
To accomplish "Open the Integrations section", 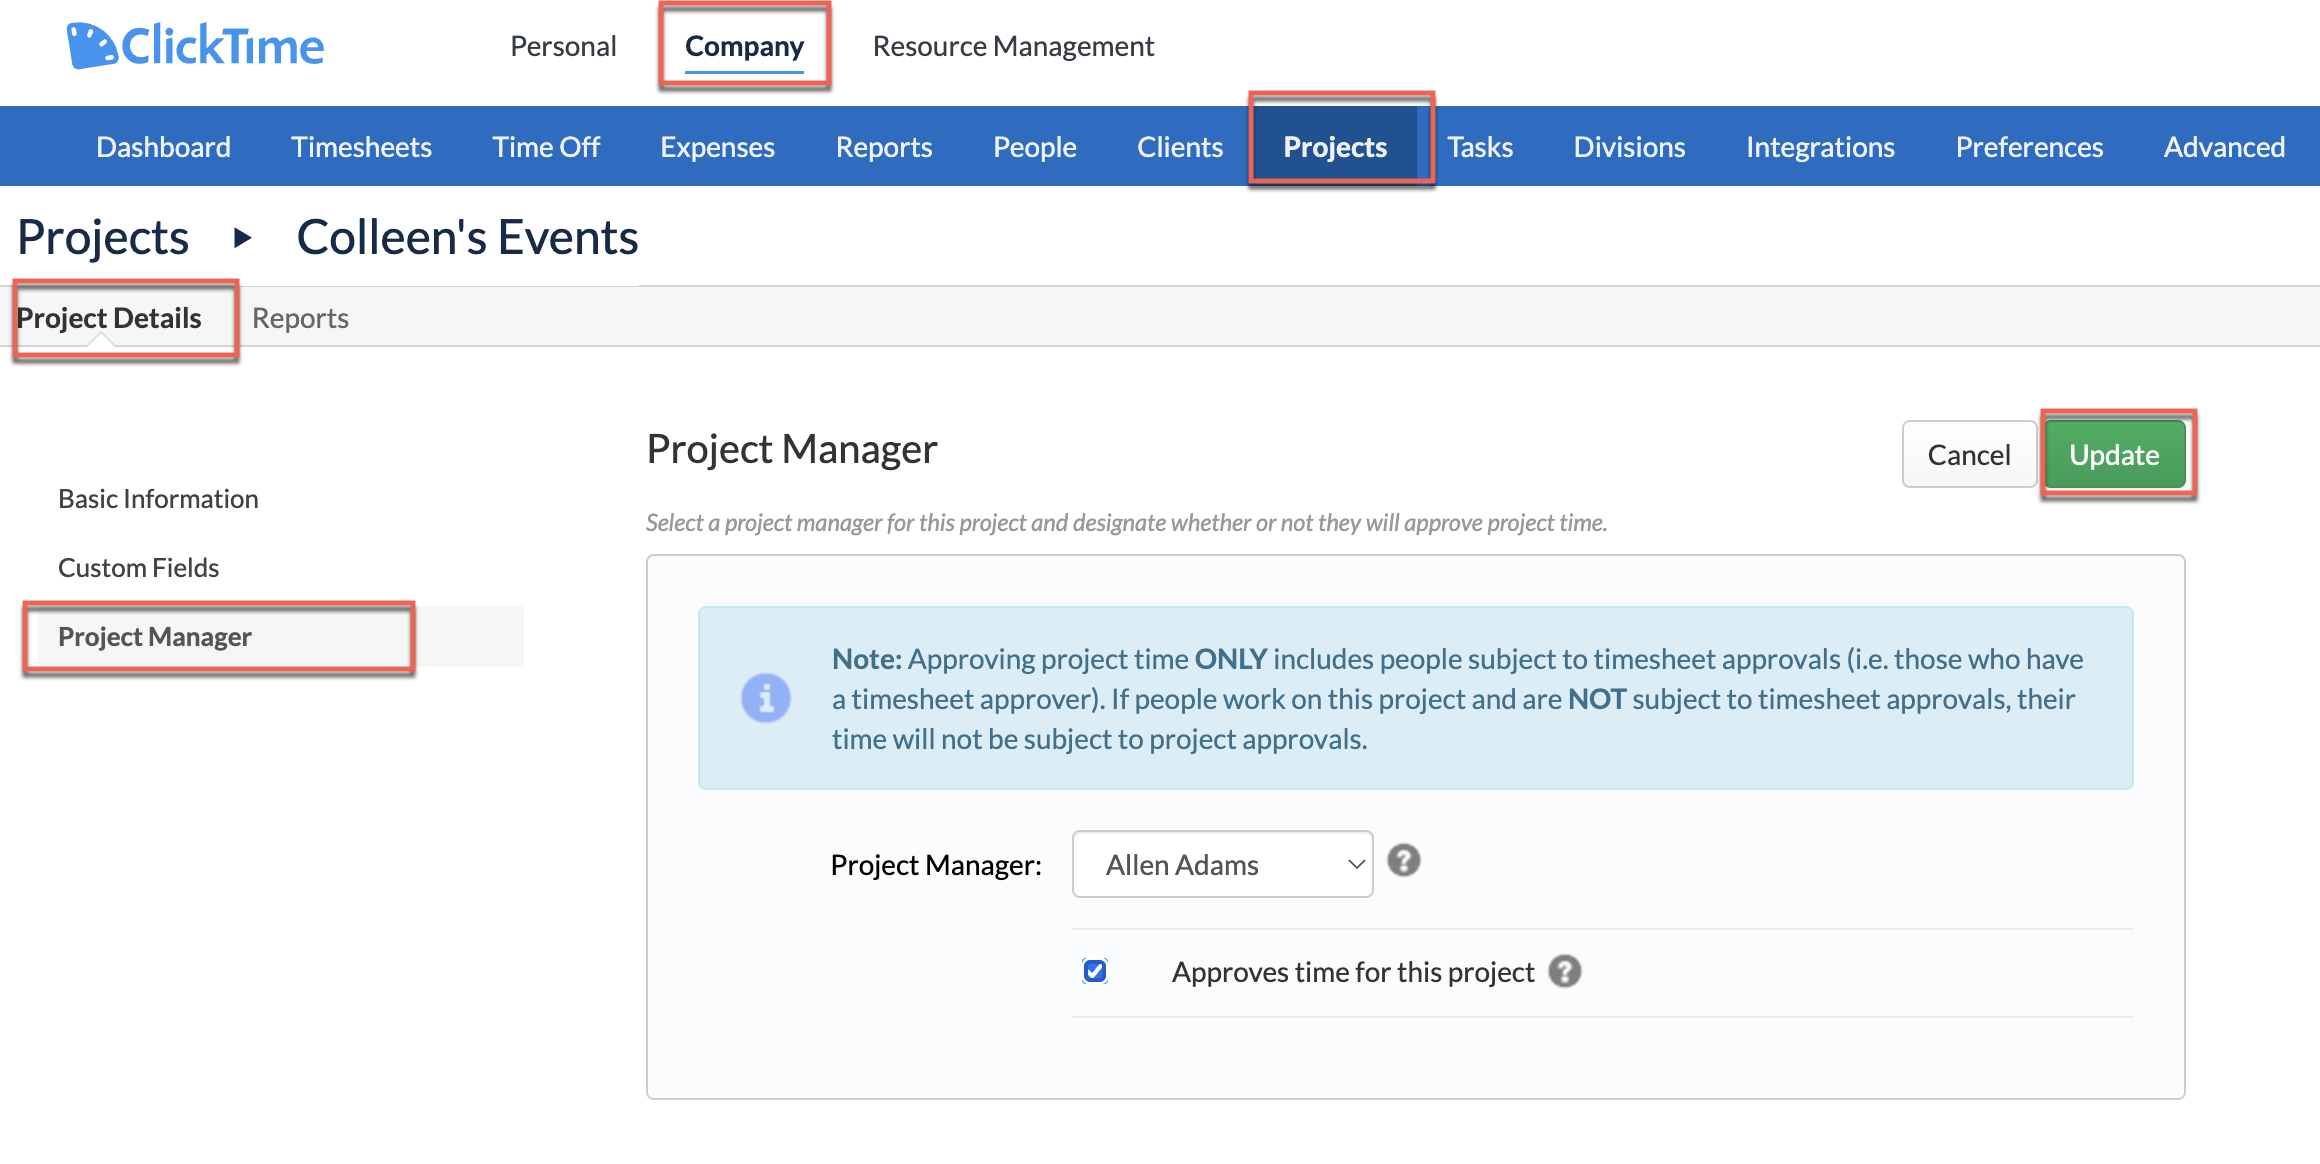I will (1820, 146).
